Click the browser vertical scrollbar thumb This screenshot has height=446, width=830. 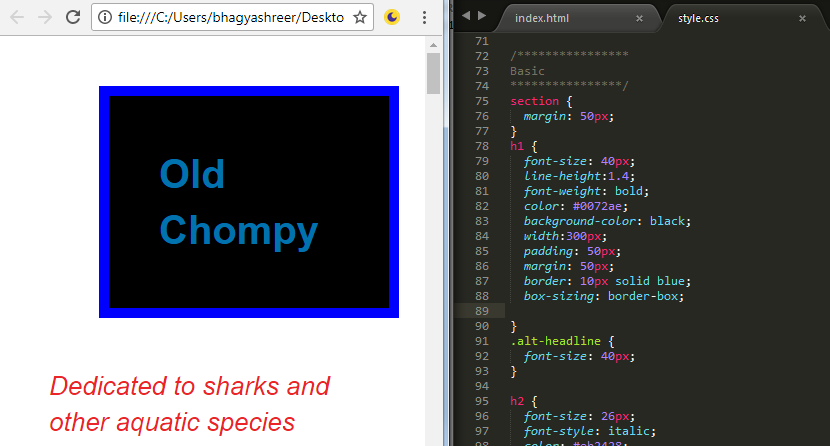[433, 73]
